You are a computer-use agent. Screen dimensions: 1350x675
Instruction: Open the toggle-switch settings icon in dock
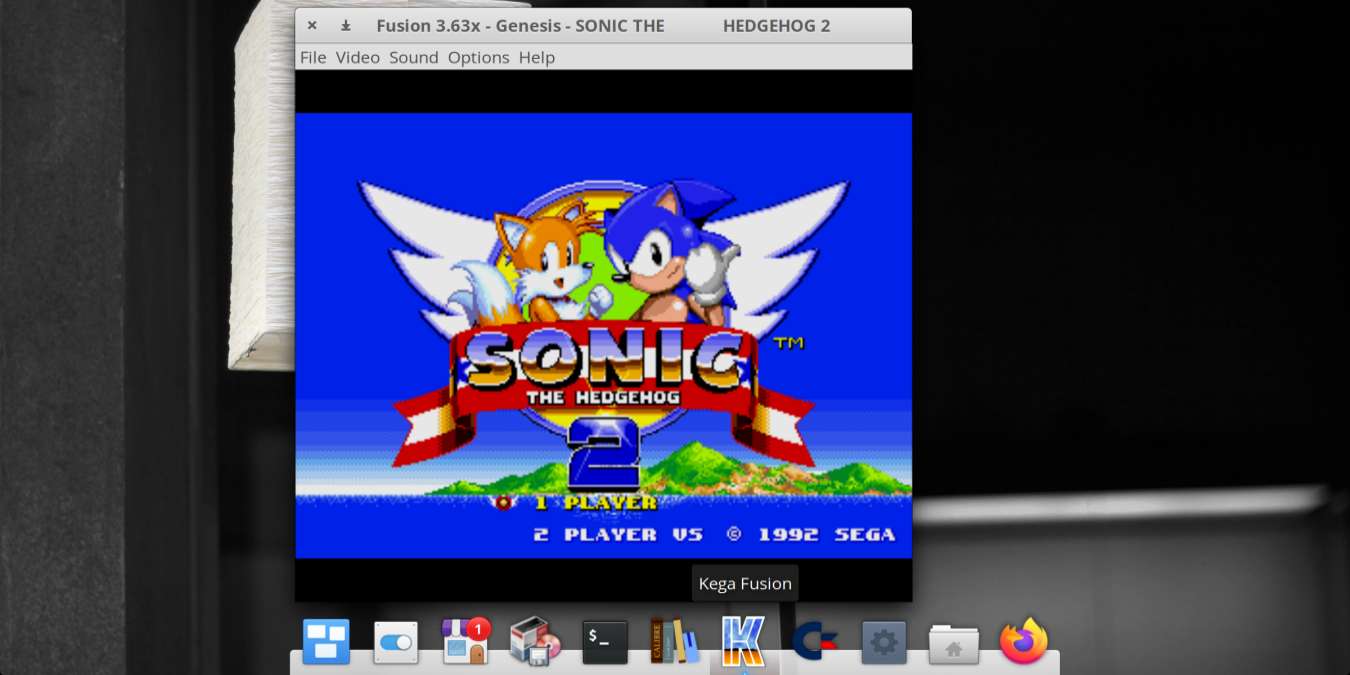click(x=396, y=642)
